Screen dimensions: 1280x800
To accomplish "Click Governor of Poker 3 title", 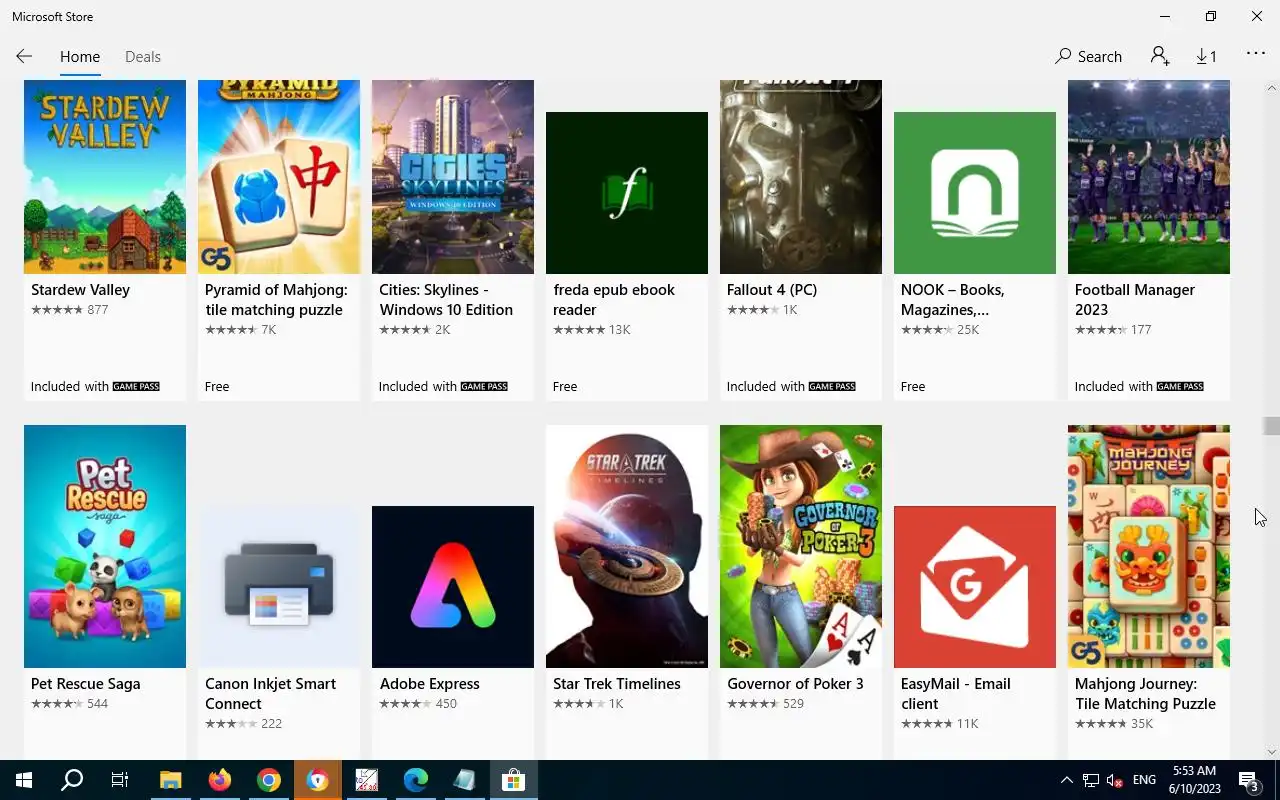I will pos(795,684).
